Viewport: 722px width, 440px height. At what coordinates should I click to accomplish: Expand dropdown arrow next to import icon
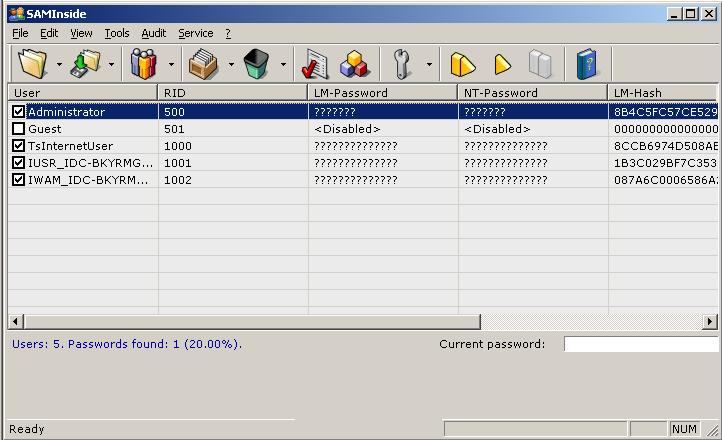point(111,64)
